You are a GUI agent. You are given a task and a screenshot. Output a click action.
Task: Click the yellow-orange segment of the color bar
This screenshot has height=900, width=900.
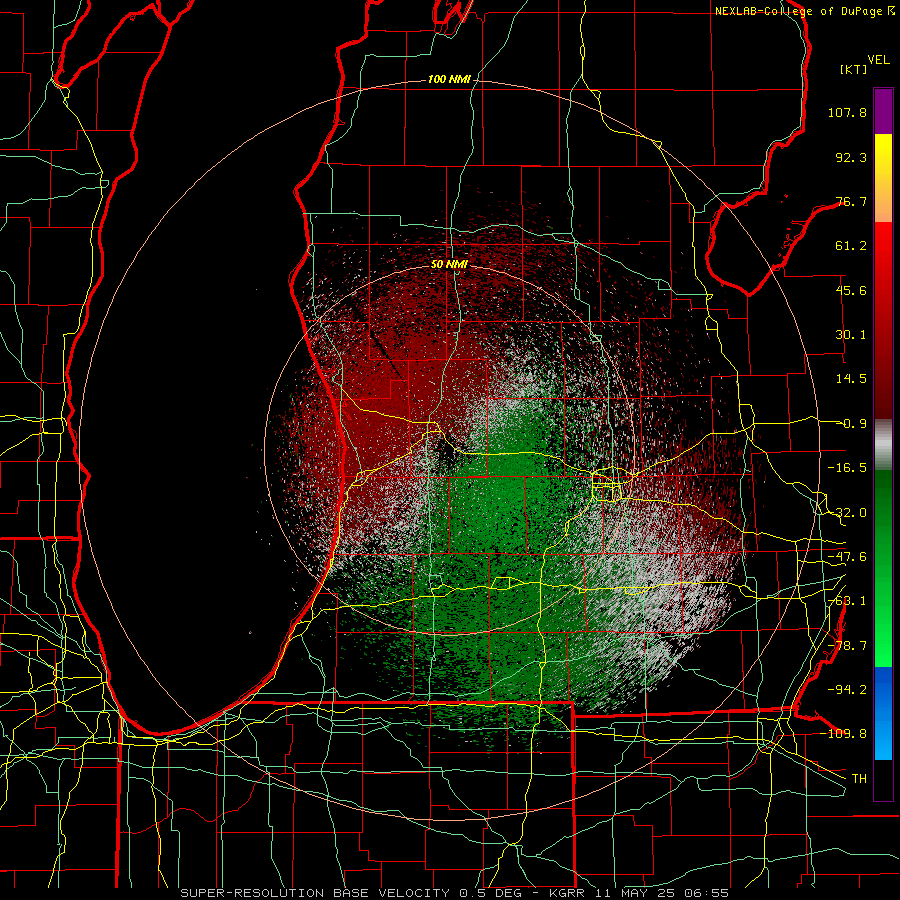point(883,178)
